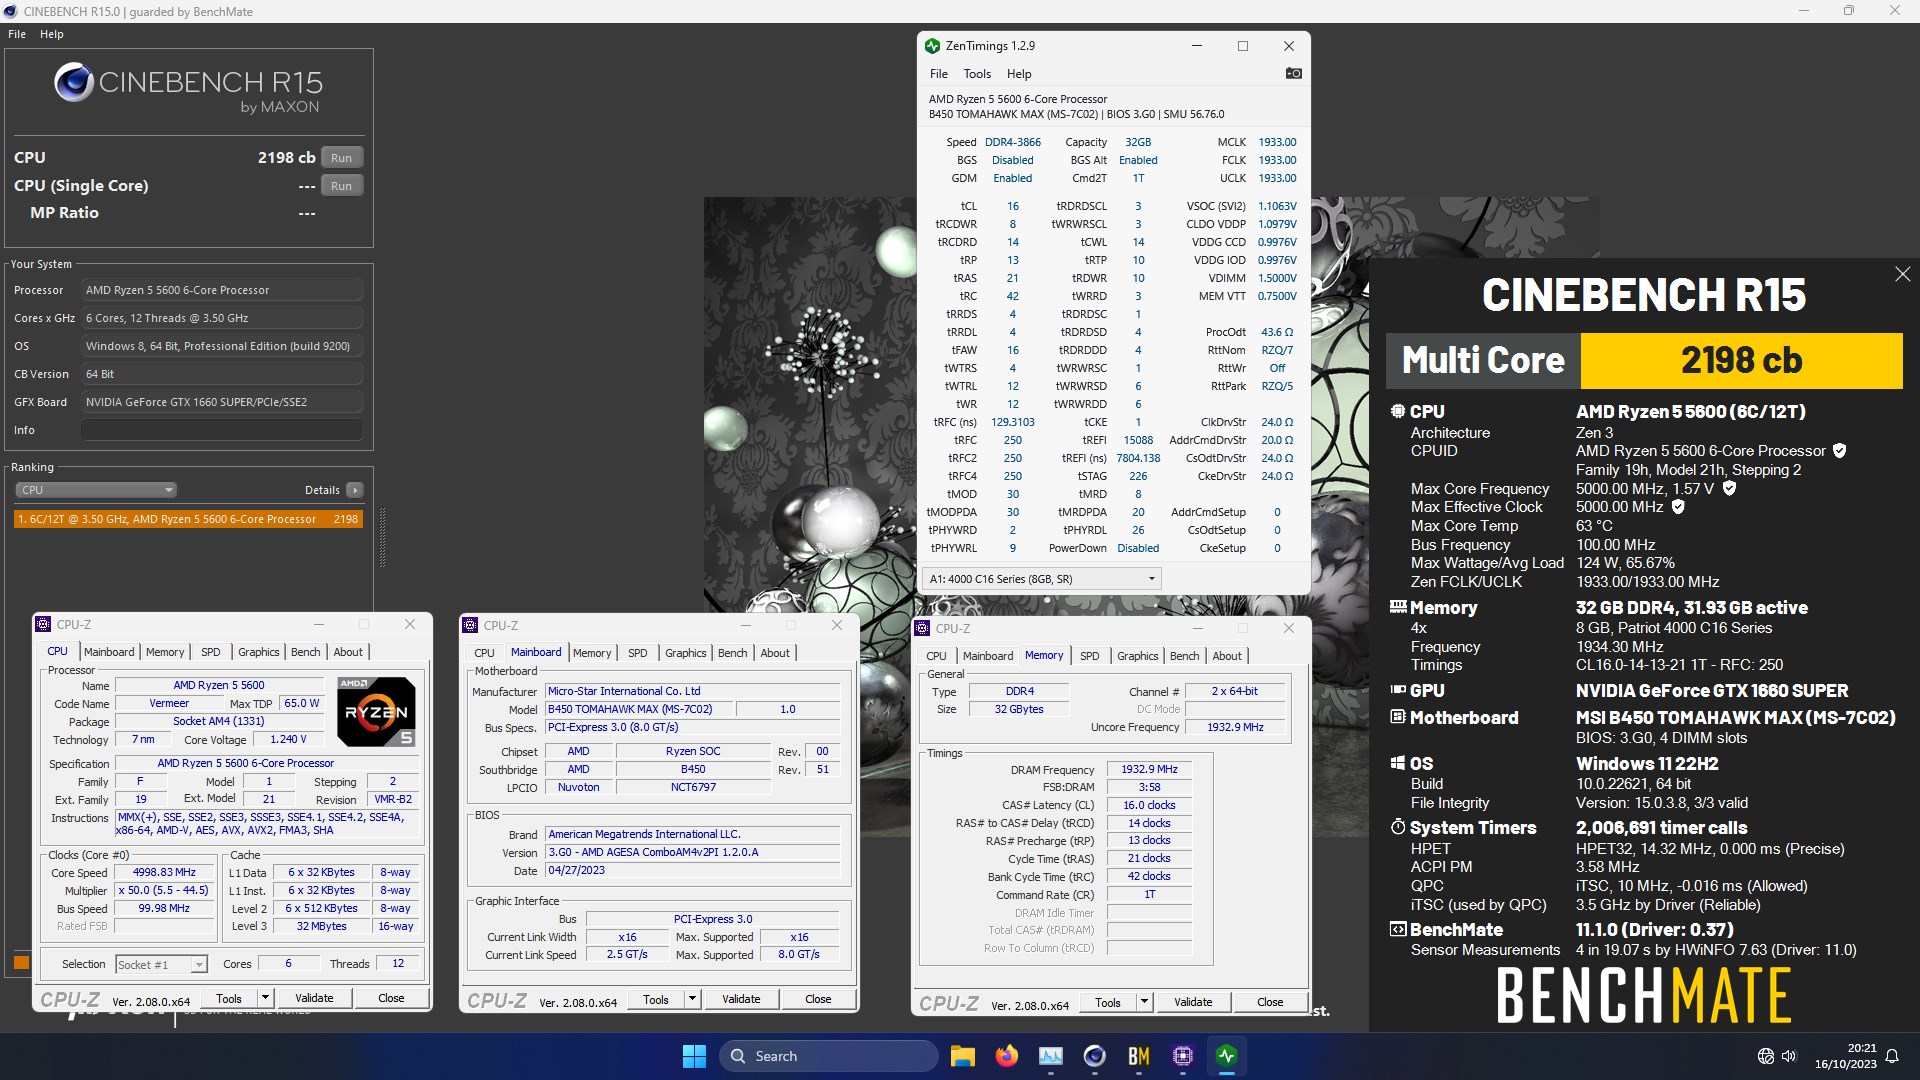Click the network globe tray icon
This screenshot has height=1080, width=1920.
coord(1766,1056)
